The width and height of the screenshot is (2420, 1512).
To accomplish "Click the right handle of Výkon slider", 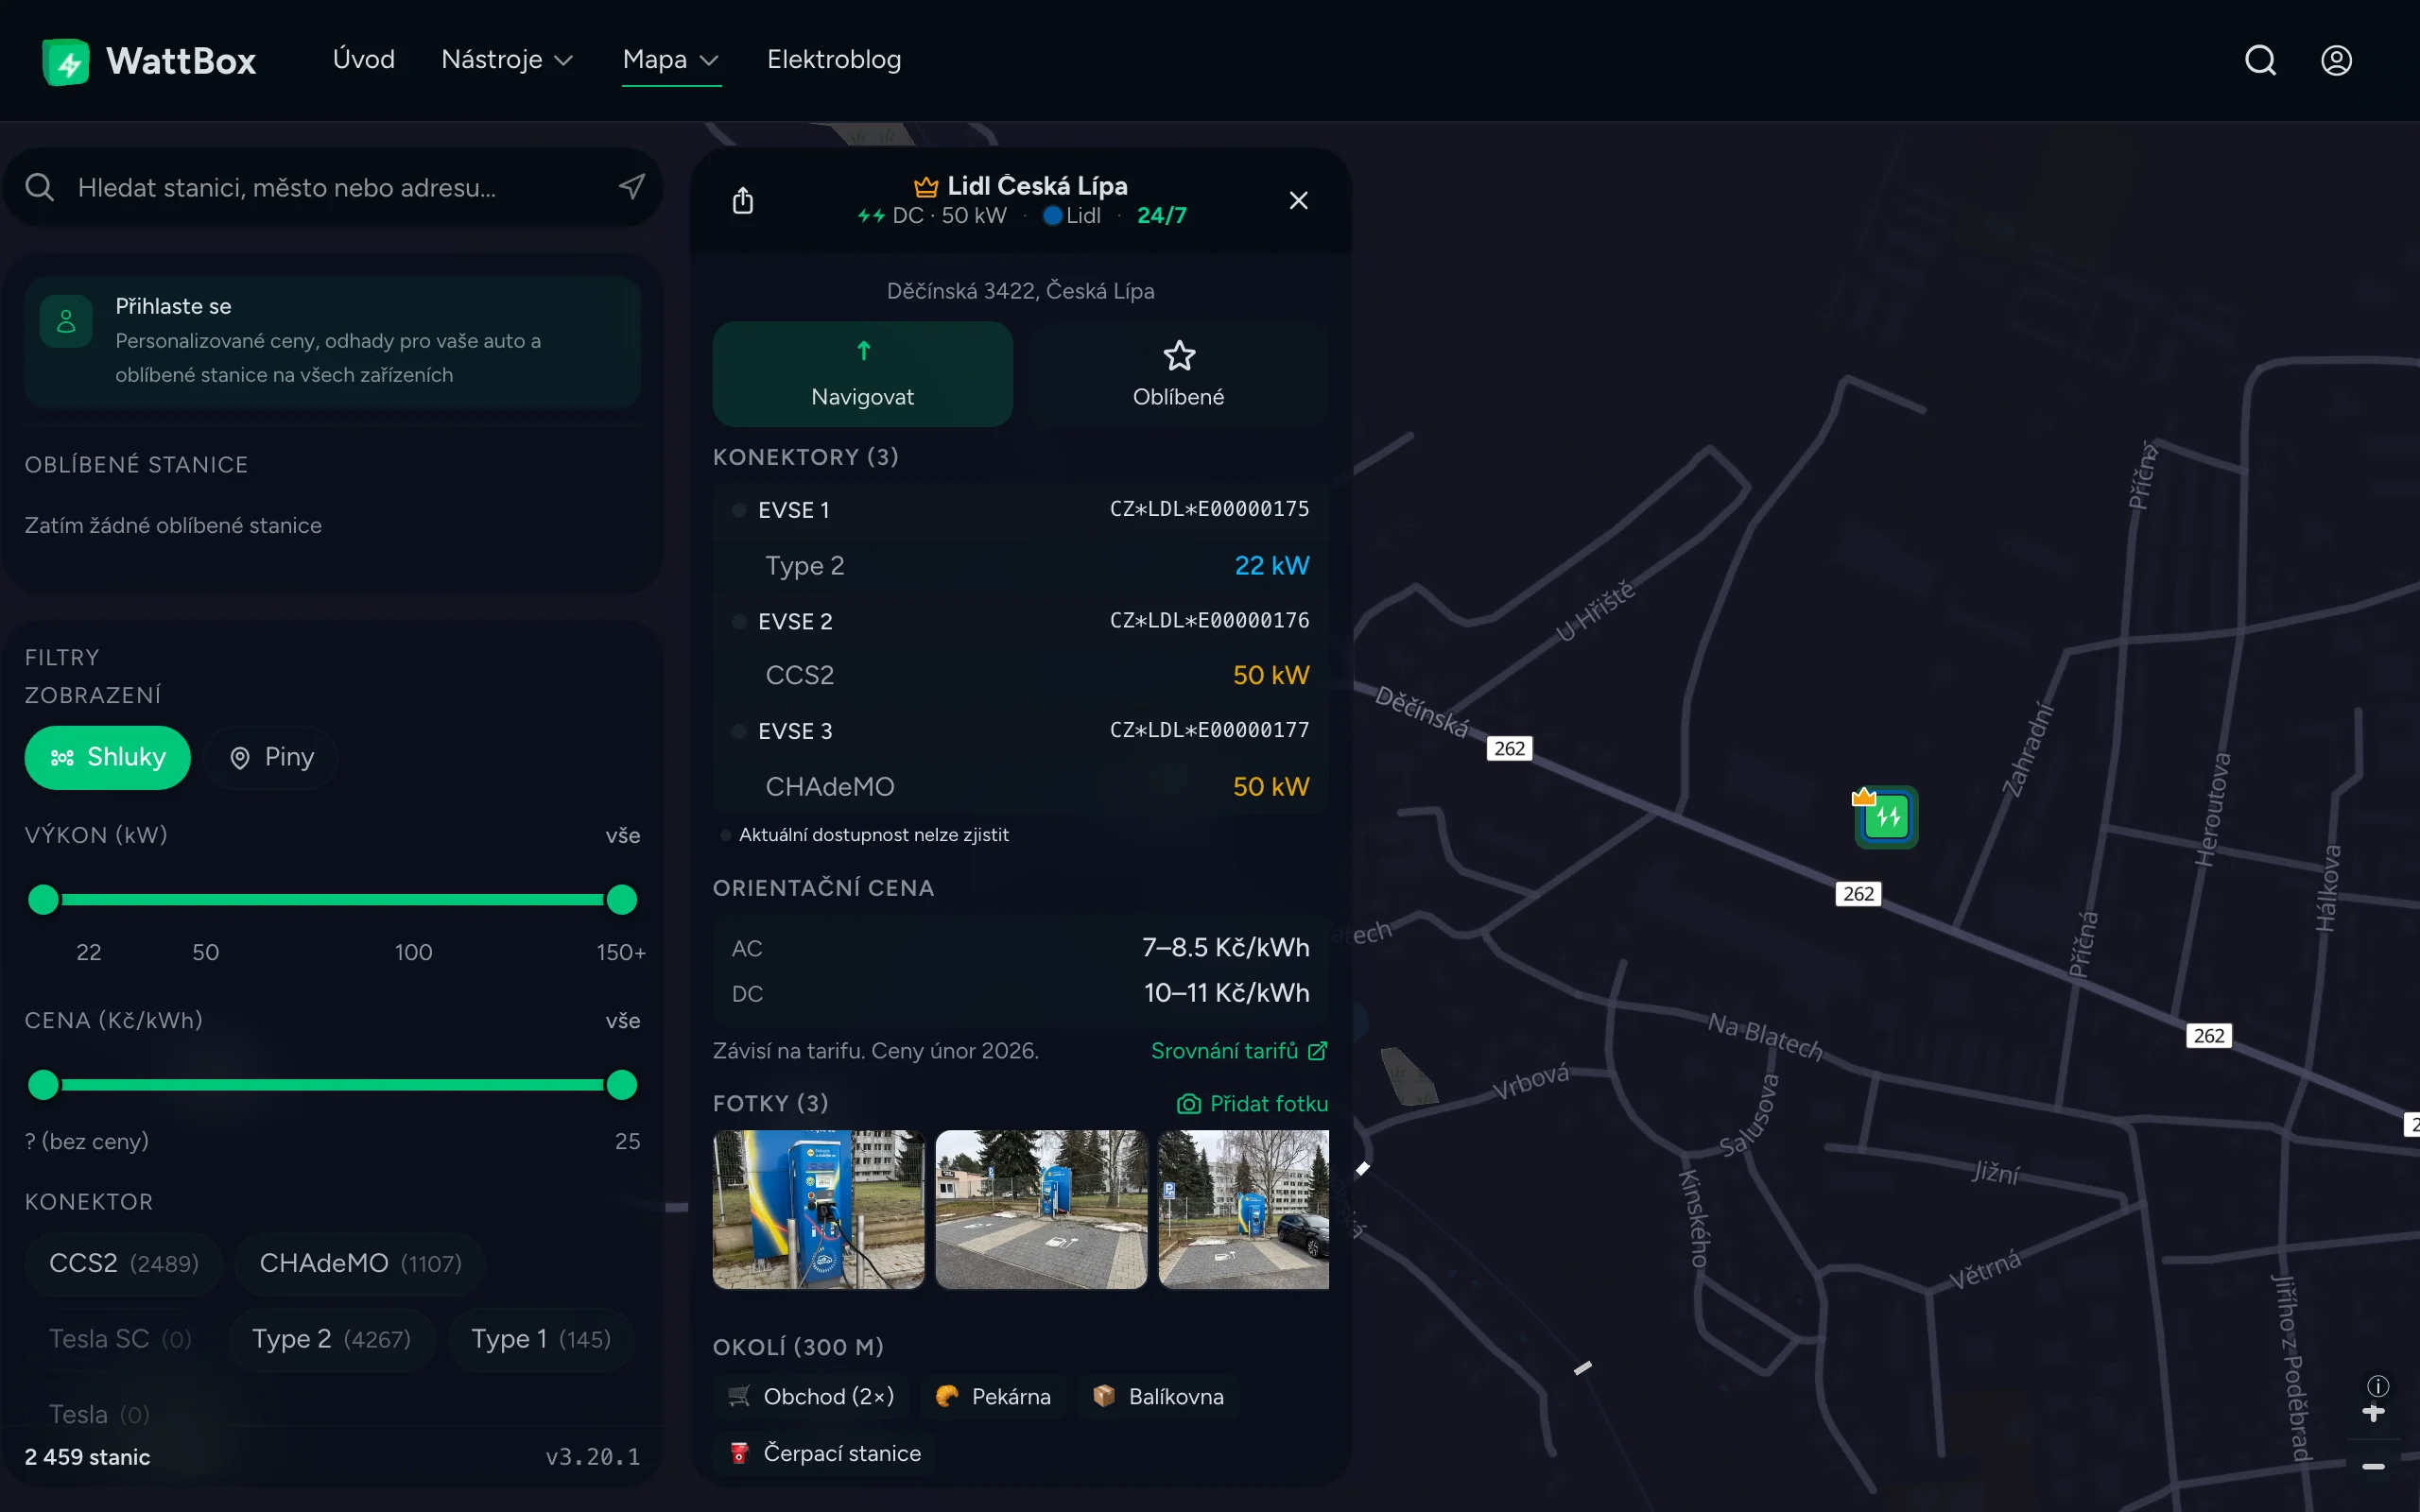I will (621, 899).
